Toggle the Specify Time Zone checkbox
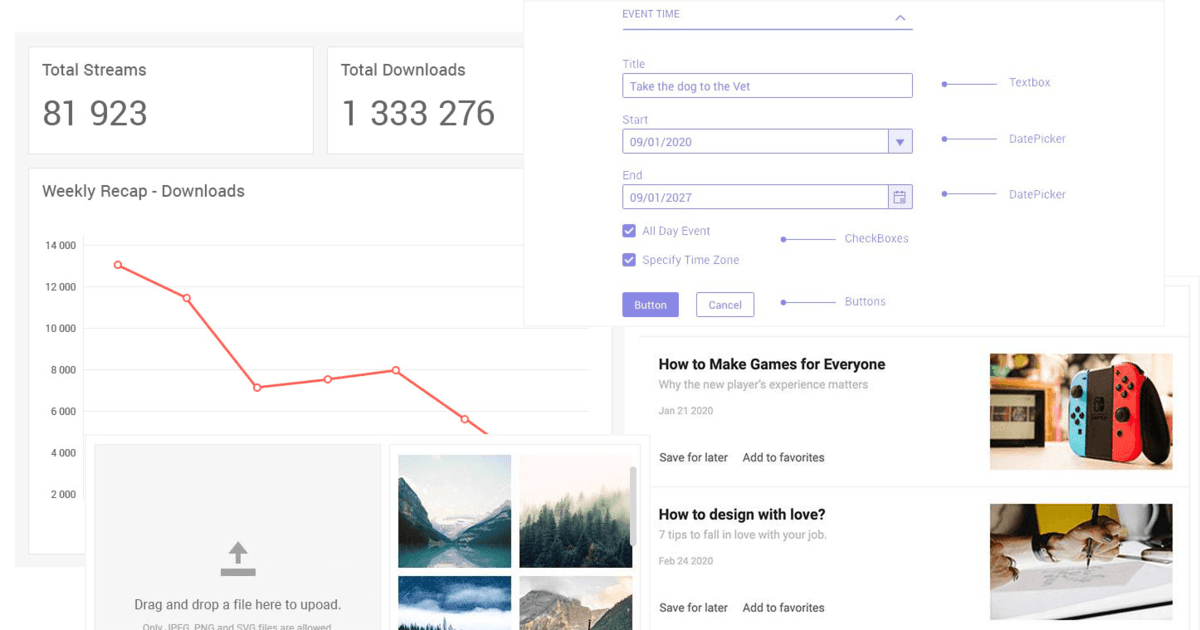 click(x=629, y=260)
